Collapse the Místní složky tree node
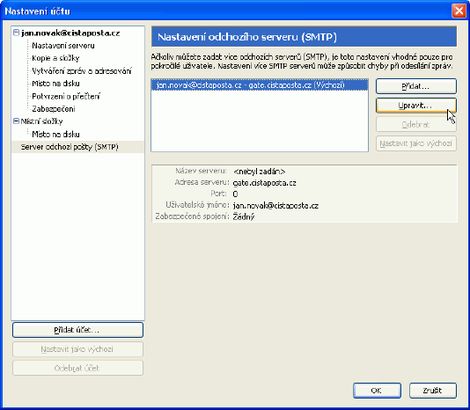 (x=16, y=121)
